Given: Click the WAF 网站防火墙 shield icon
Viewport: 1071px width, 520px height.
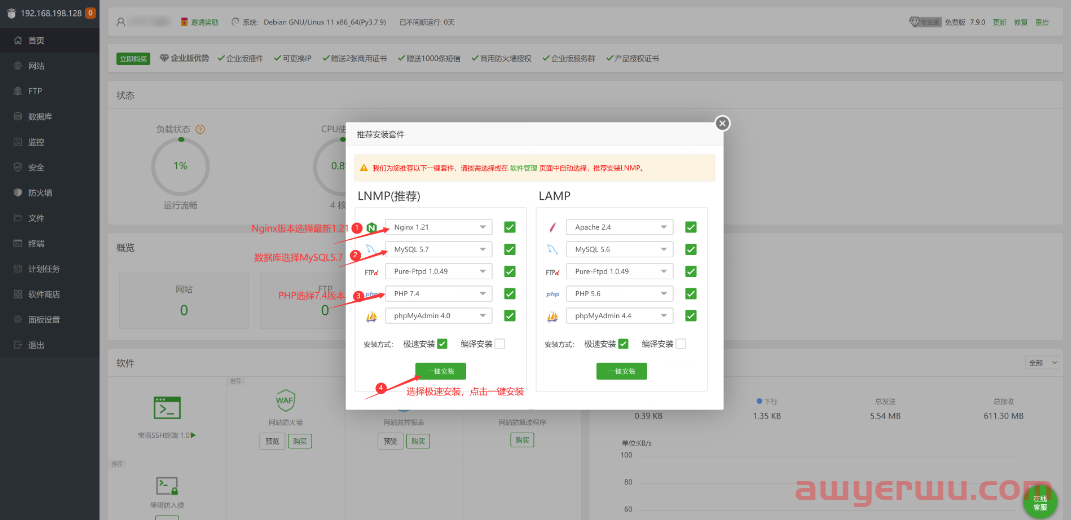Looking at the screenshot, I should (285, 399).
